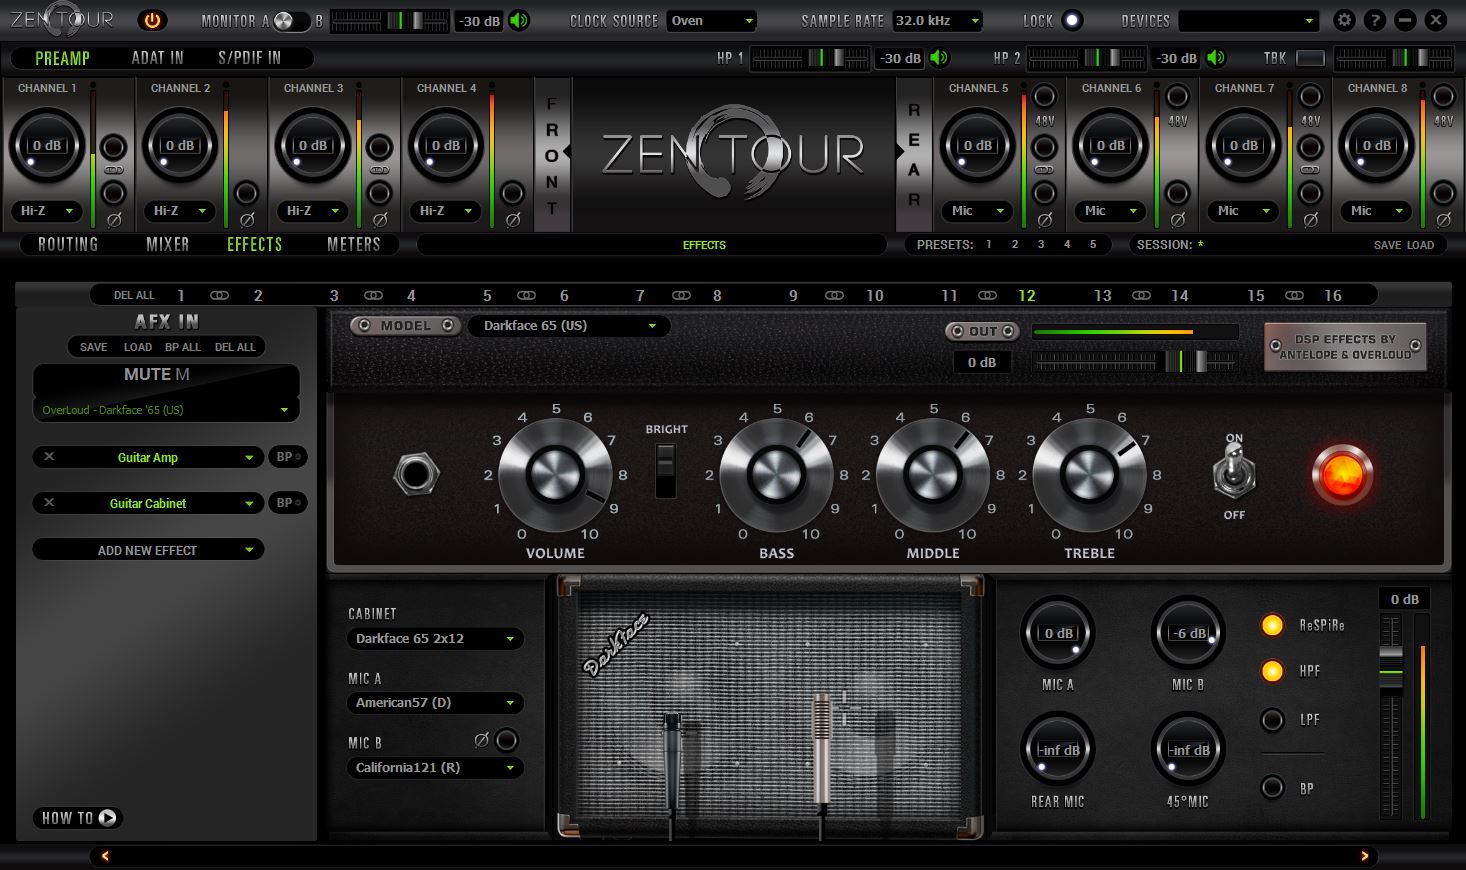Click the HOW TO play icon button
1466x870 pixels.
[x=108, y=818]
